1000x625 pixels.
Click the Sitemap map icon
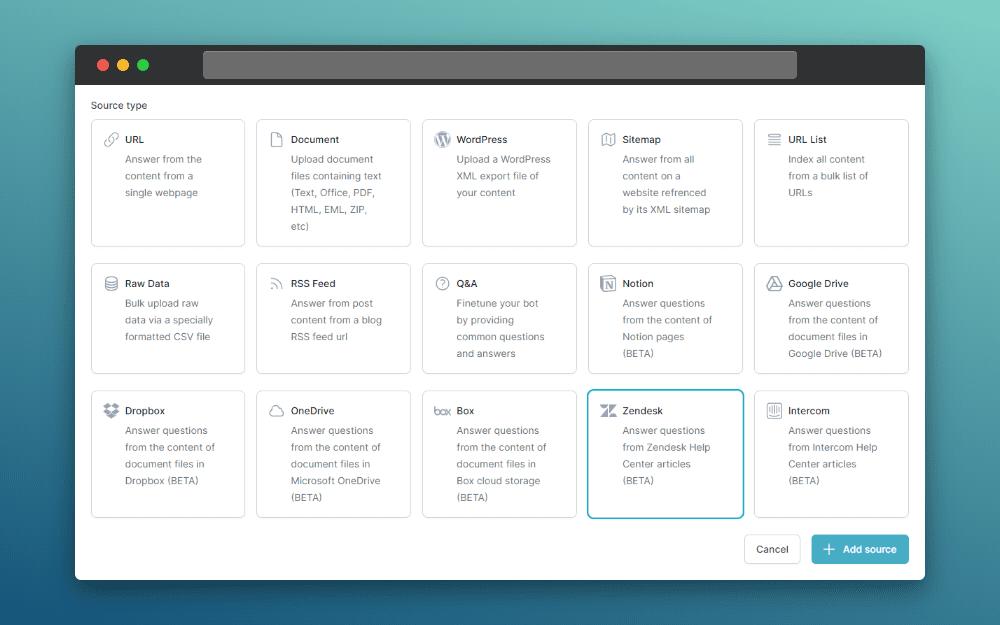click(608, 140)
